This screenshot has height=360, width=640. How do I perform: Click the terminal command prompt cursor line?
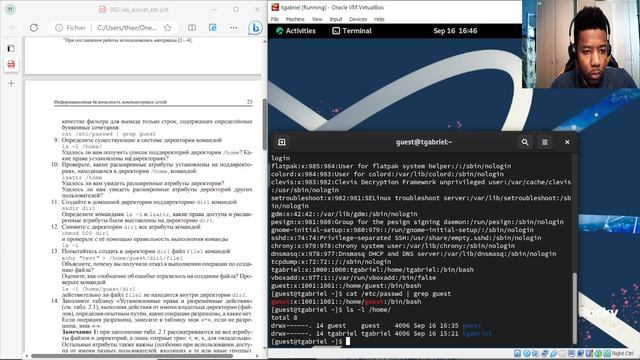pos(311,341)
